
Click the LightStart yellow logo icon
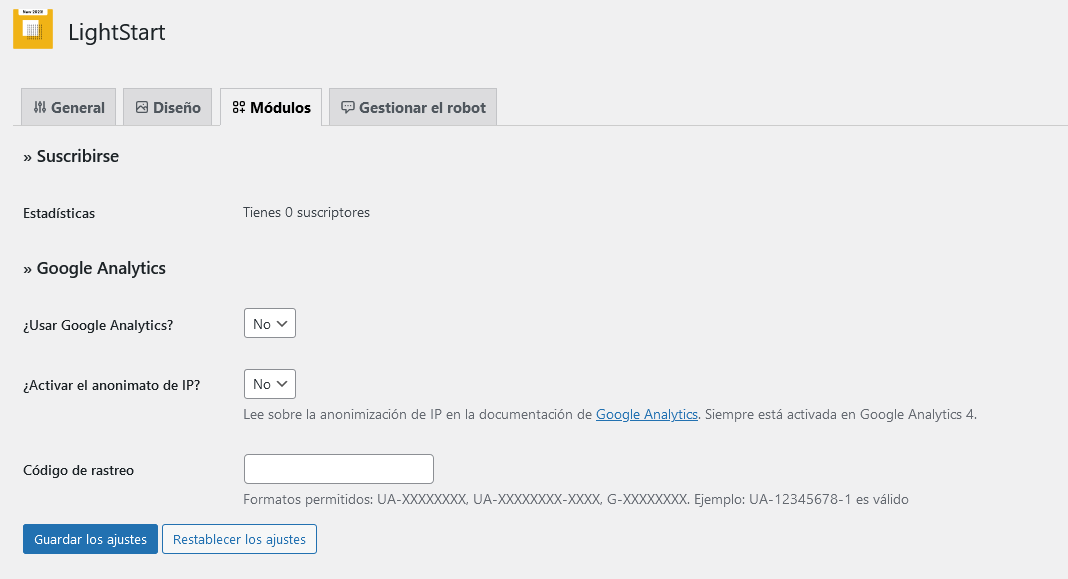pyautogui.click(x=32, y=29)
